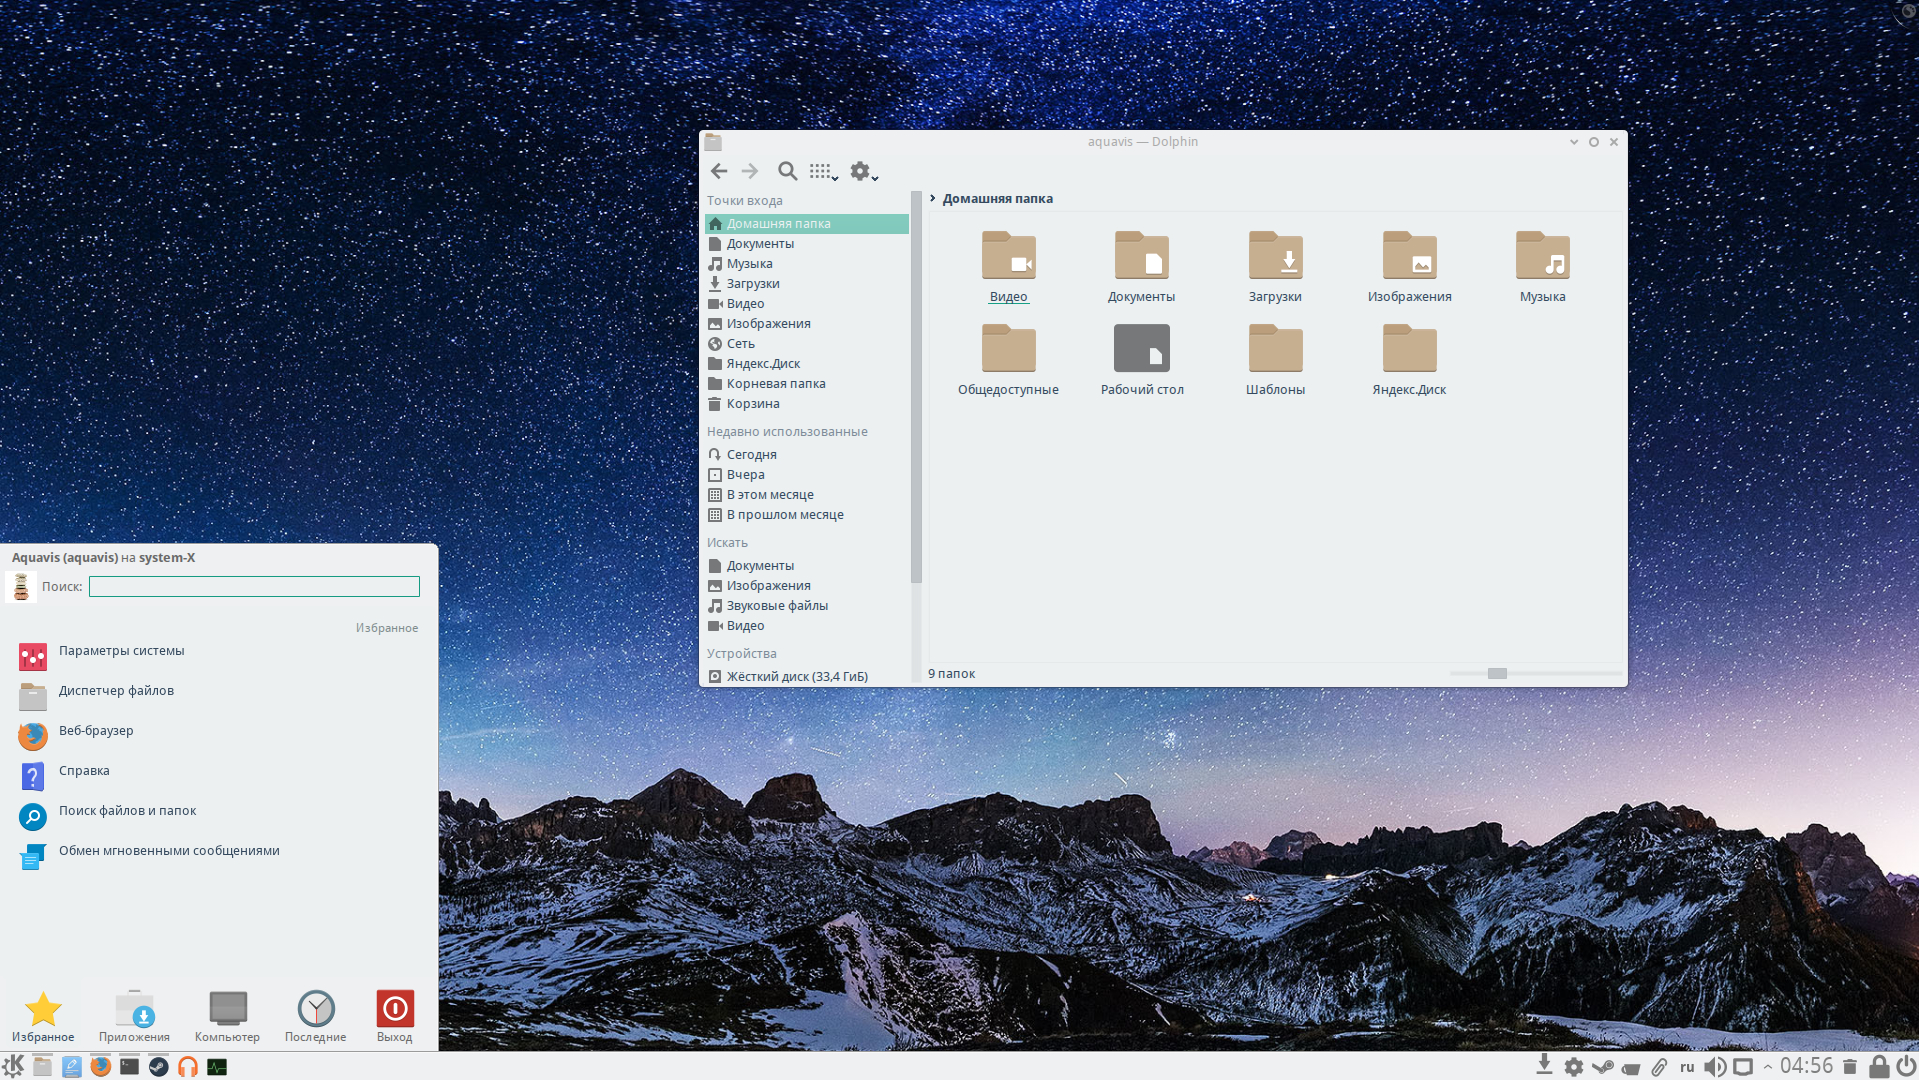The width and height of the screenshot is (1919, 1080).
Task: Select Яндекс.Диск in the sidebar
Action: (x=762, y=364)
